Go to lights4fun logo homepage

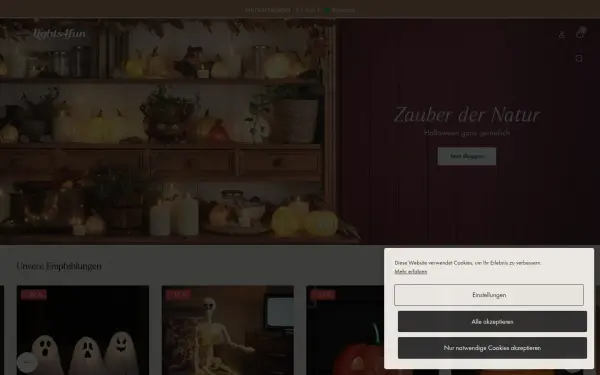pyautogui.click(x=59, y=34)
